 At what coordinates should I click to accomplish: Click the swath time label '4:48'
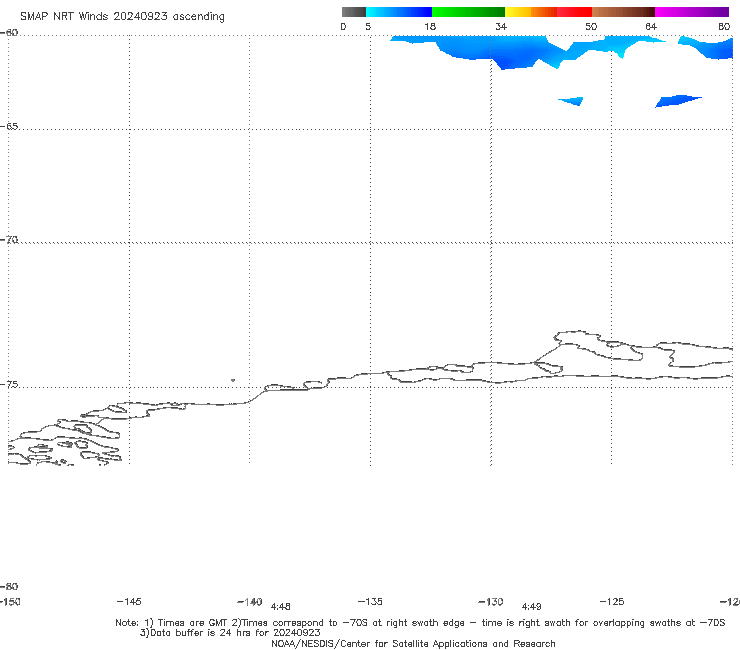280,607
